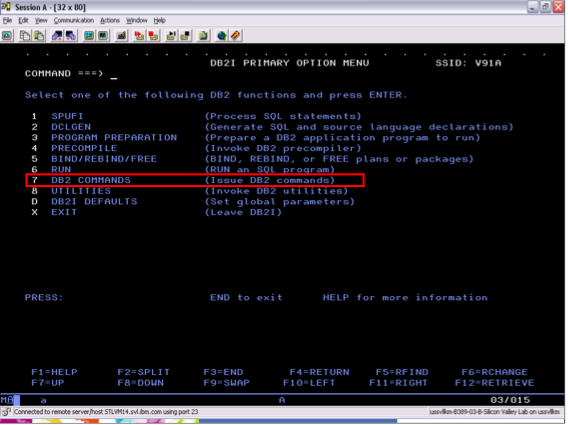Click the Help index toolbar icon
This screenshot has width=568, height=425.
pos(236,36)
